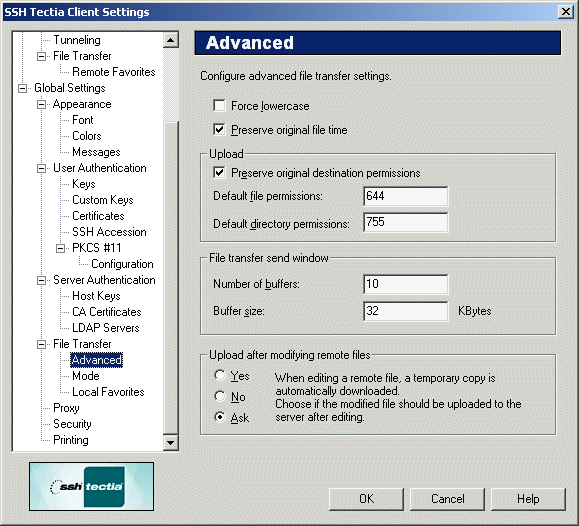Select the Yes upload radio button
Screen dimensions: 579x526
click(220, 375)
